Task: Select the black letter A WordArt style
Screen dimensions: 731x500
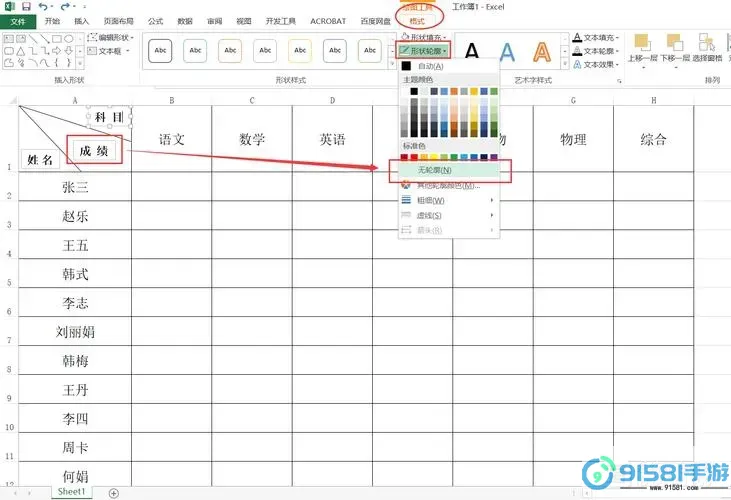Action: (471, 50)
